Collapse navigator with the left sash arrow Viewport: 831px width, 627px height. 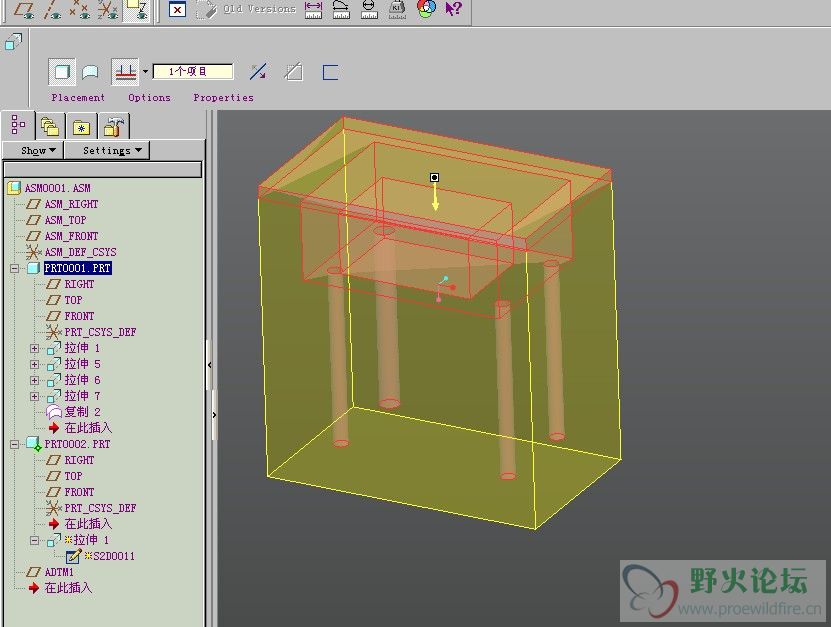210,365
